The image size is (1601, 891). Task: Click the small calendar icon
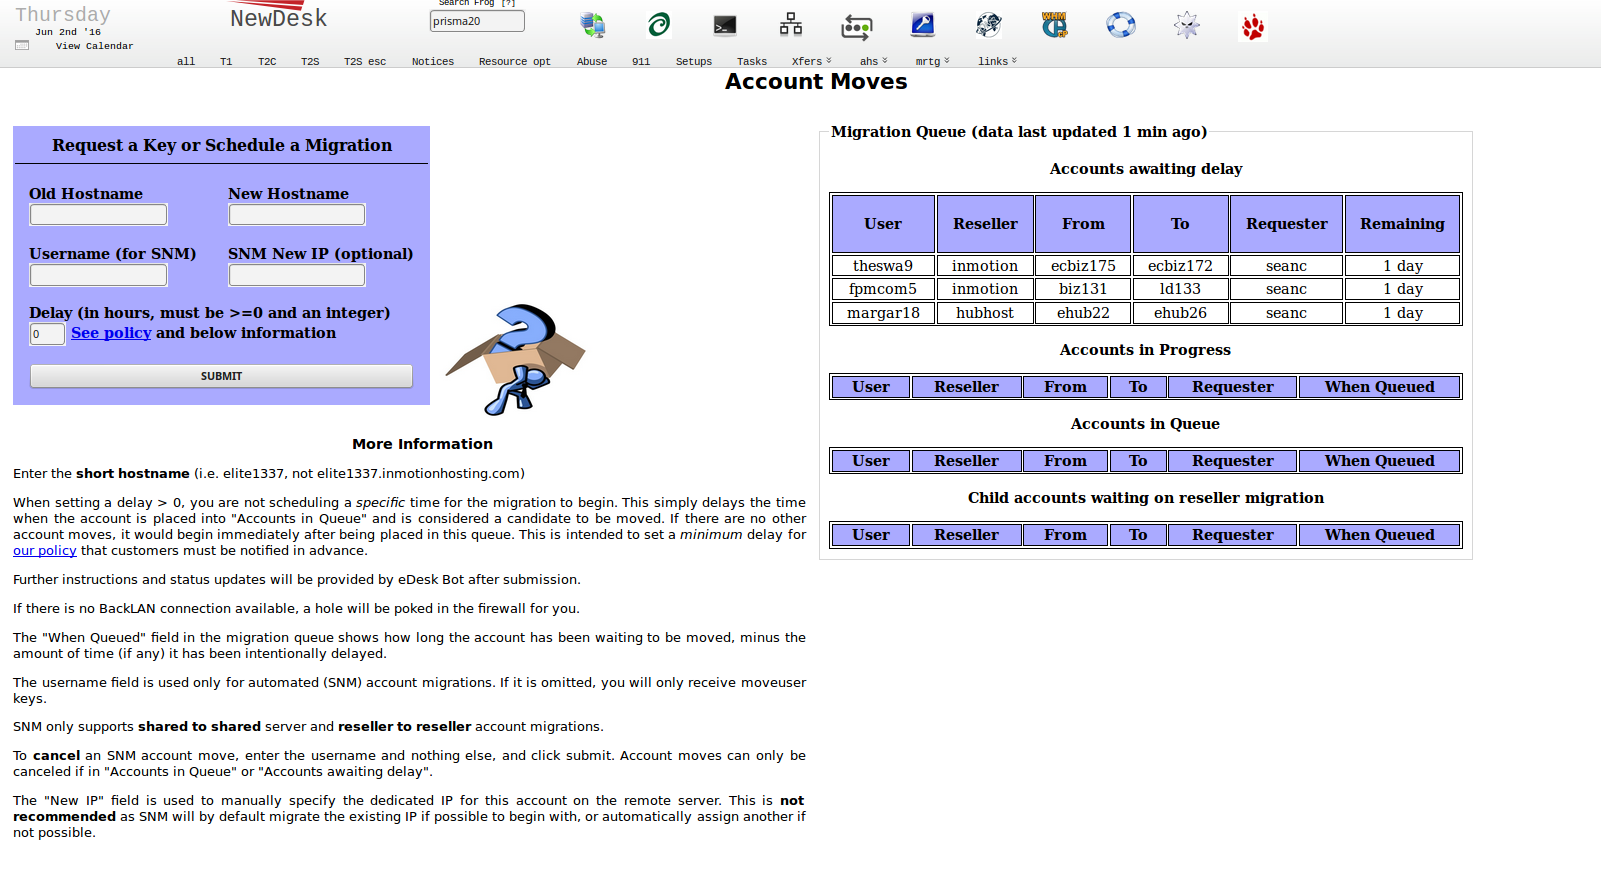pos(22,45)
